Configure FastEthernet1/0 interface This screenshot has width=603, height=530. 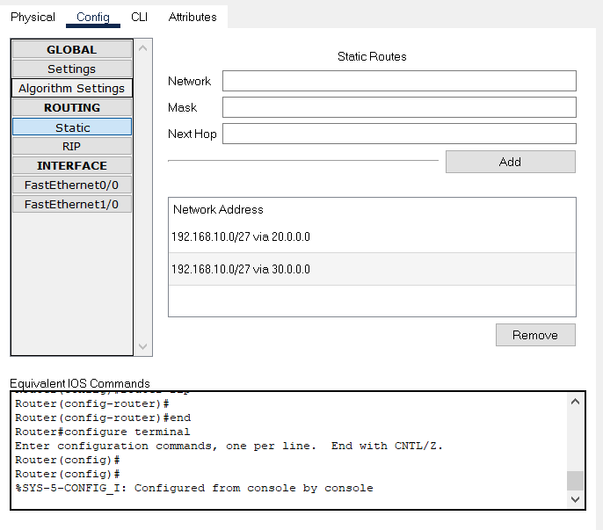coord(72,204)
